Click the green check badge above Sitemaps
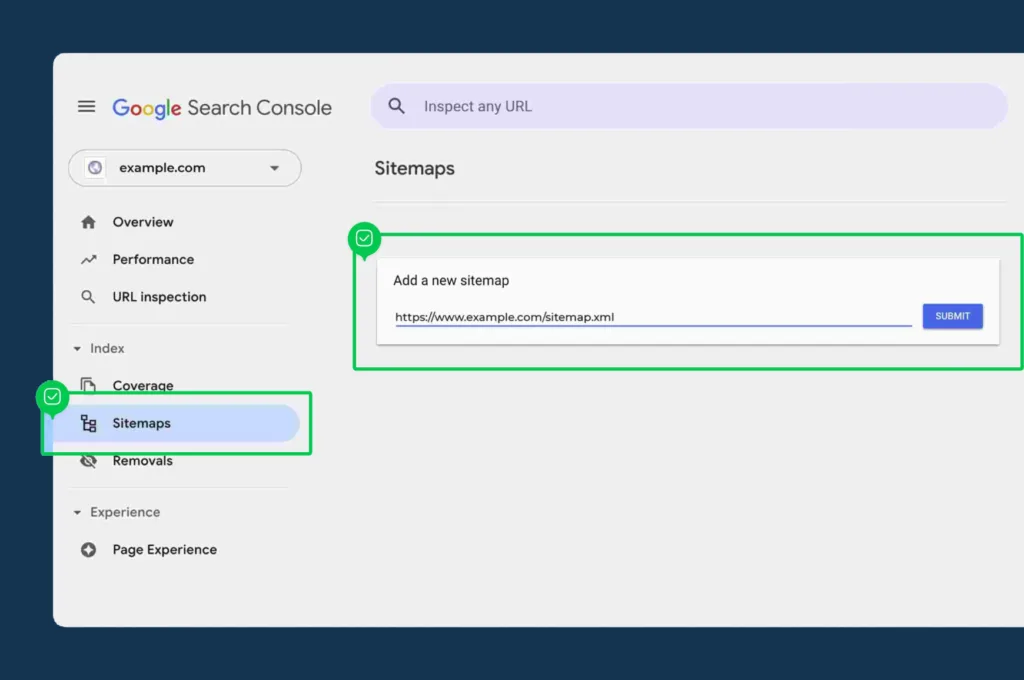The height and width of the screenshot is (680, 1024). (52, 397)
